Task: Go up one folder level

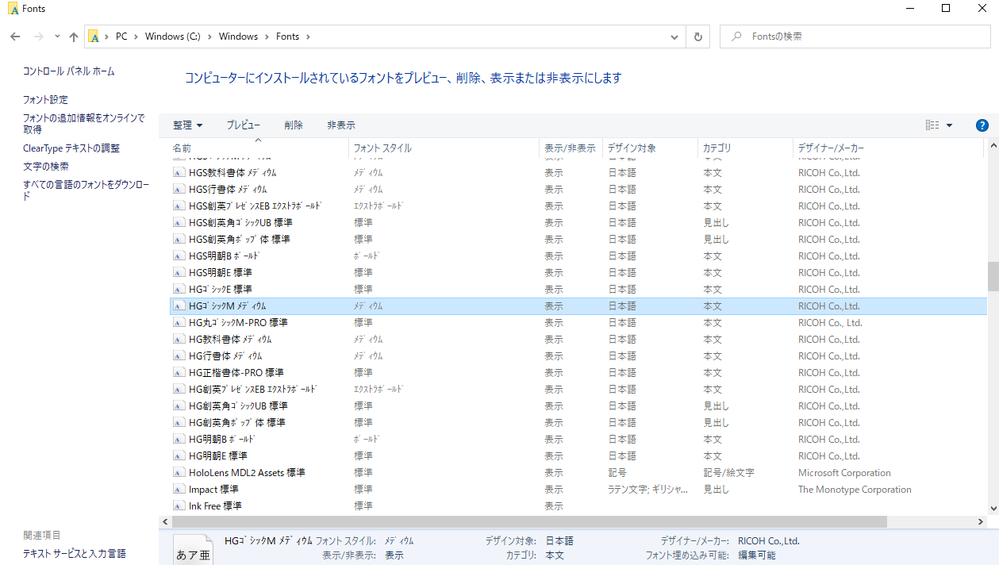Action: (x=74, y=37)
